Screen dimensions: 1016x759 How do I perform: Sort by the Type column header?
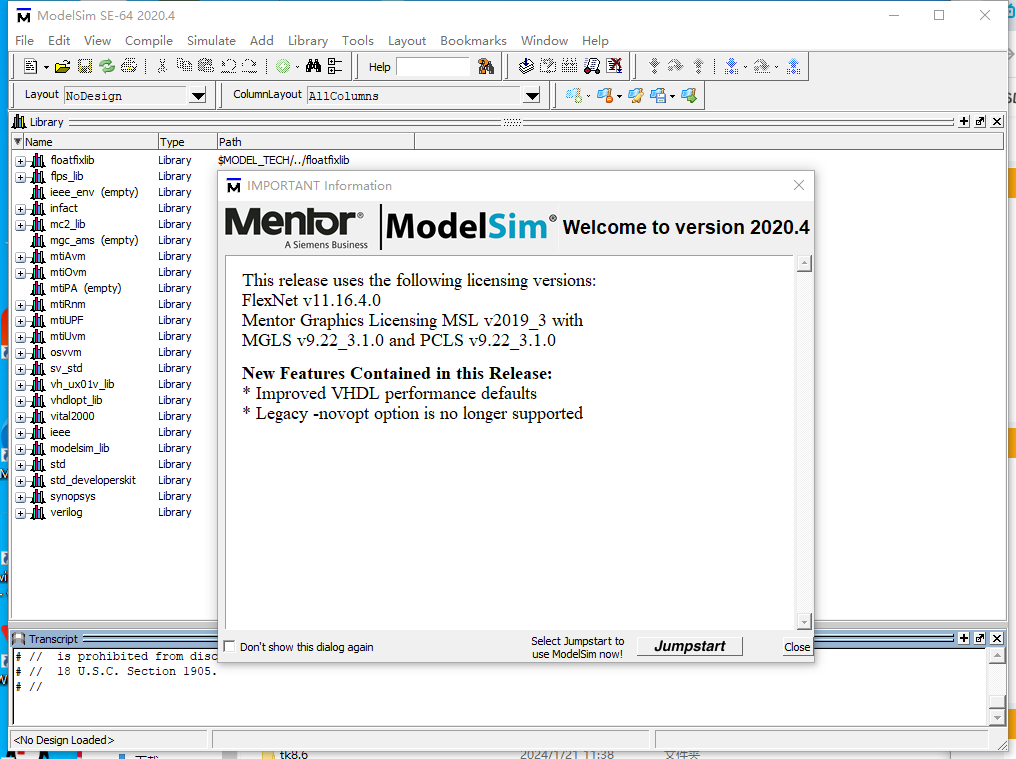[187, 142]
